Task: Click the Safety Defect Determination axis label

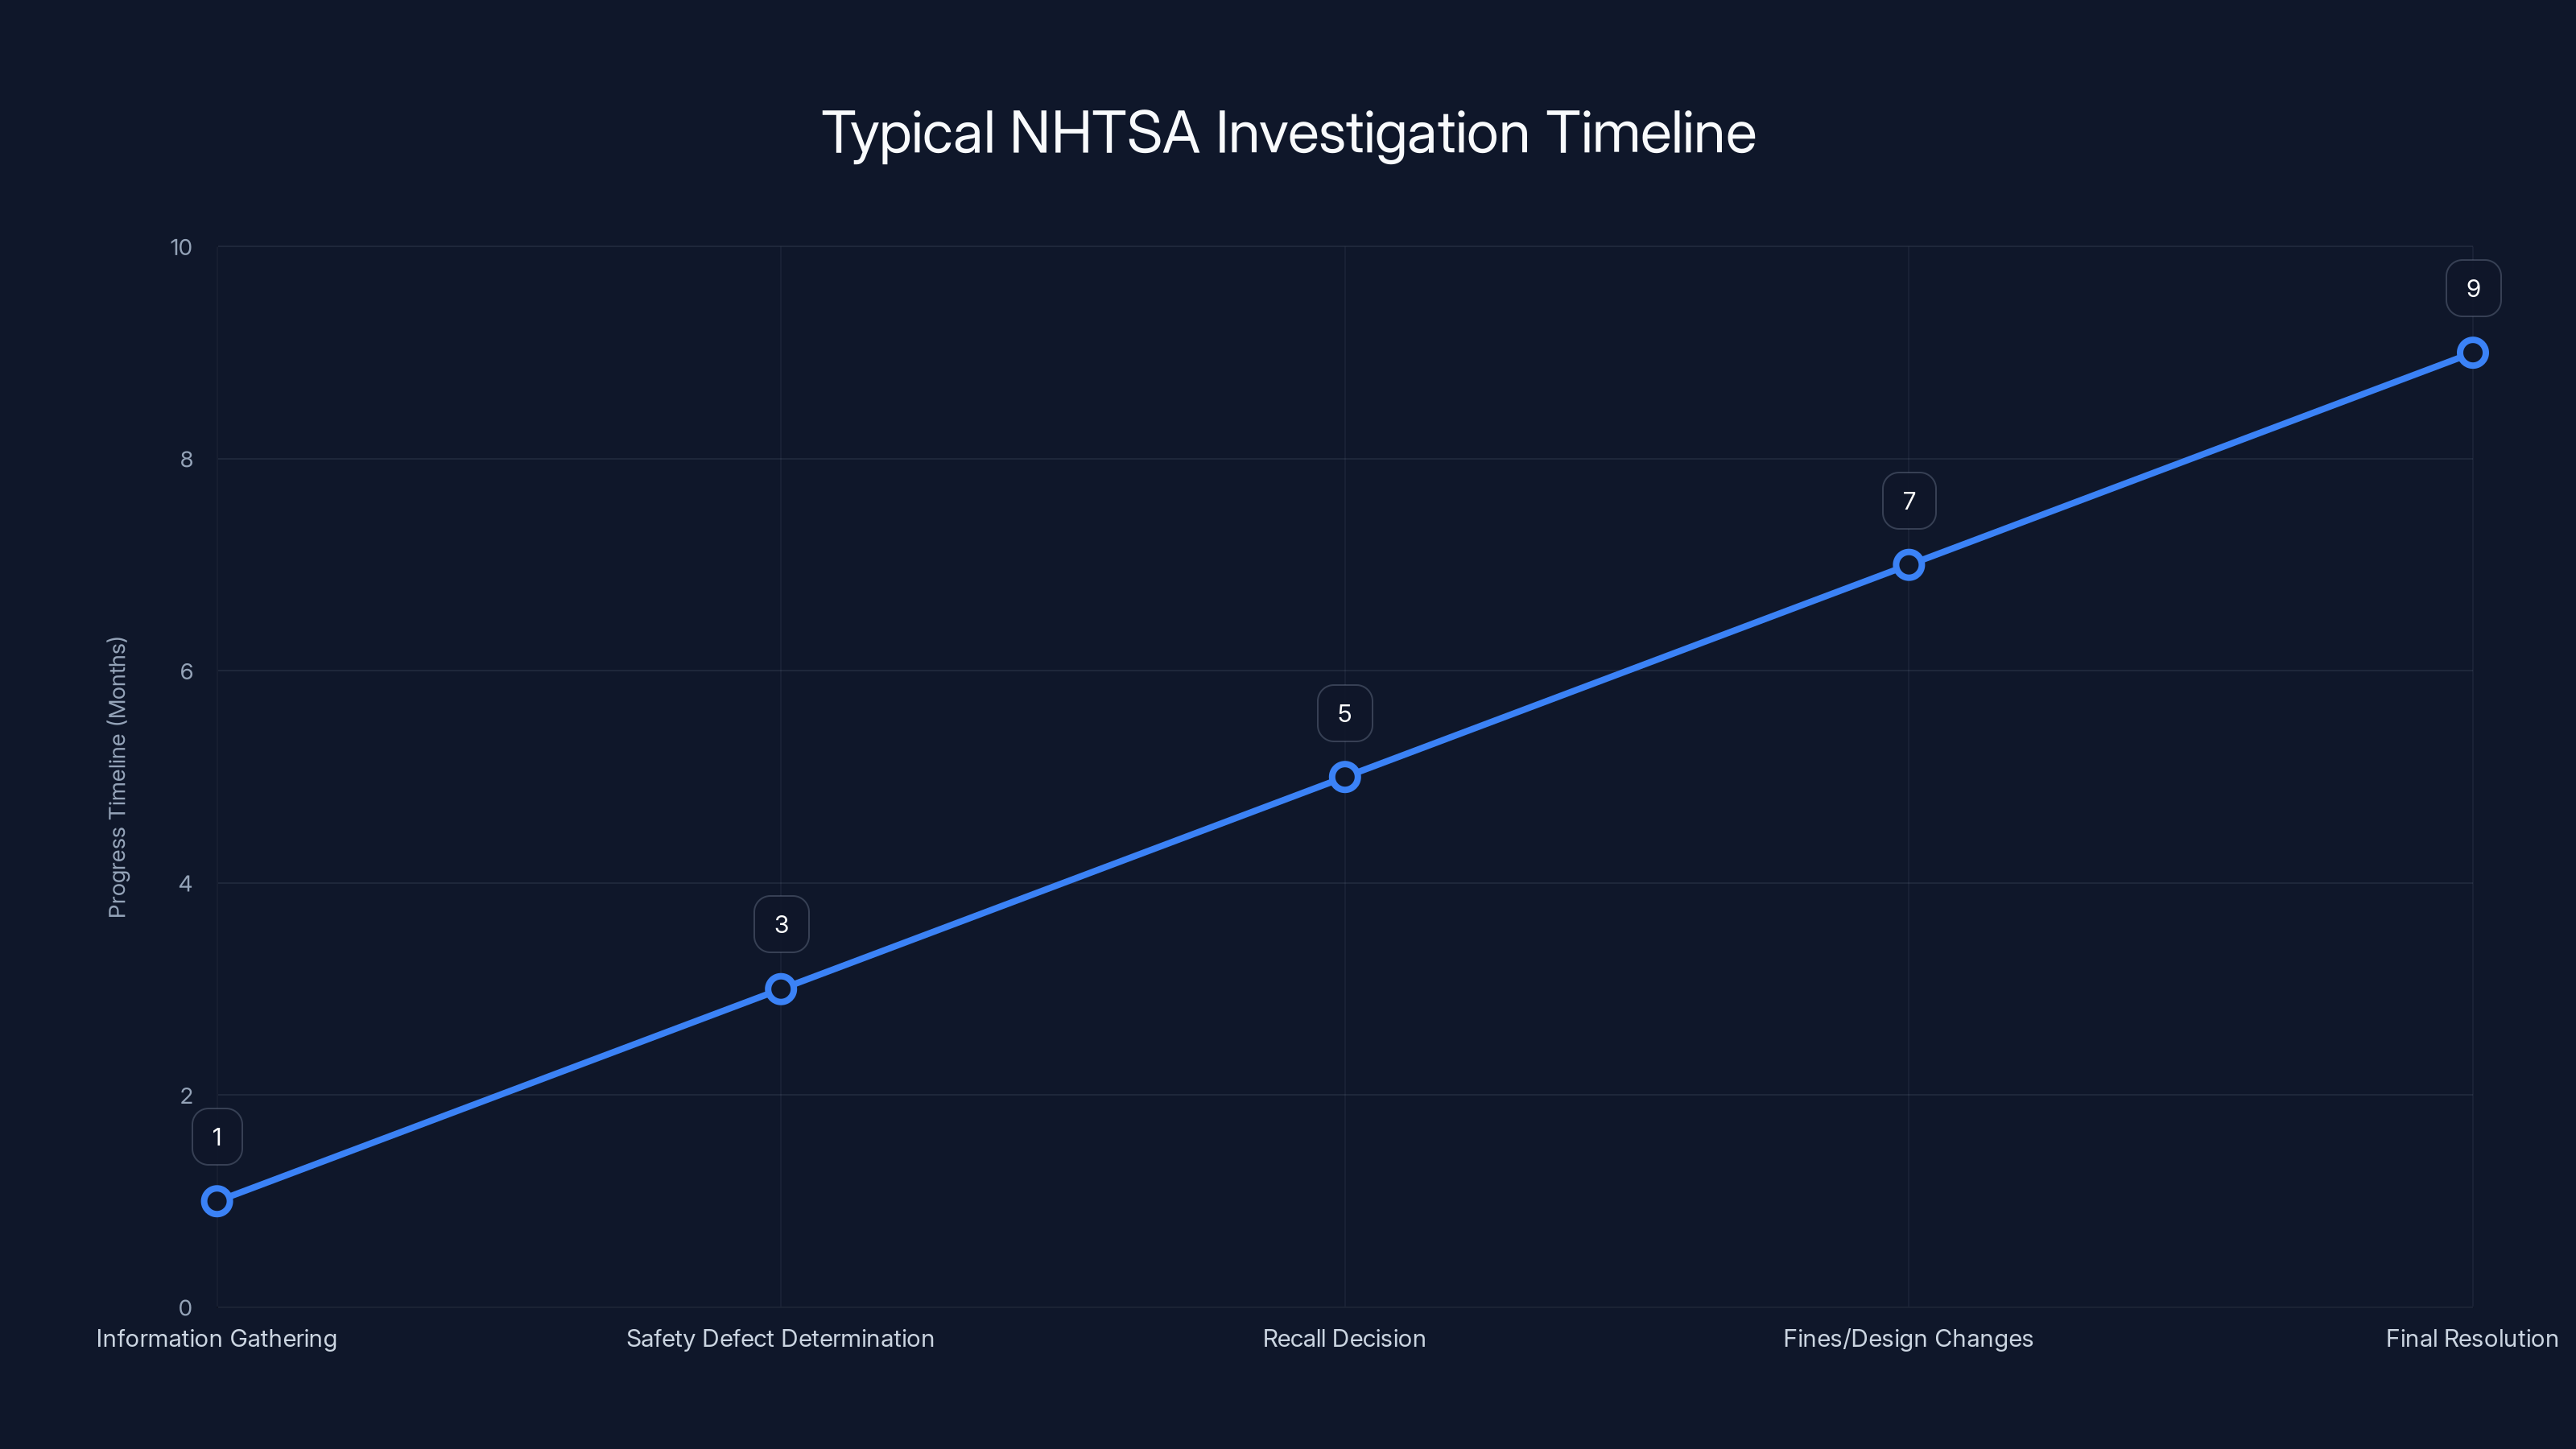Action: 781,1339
